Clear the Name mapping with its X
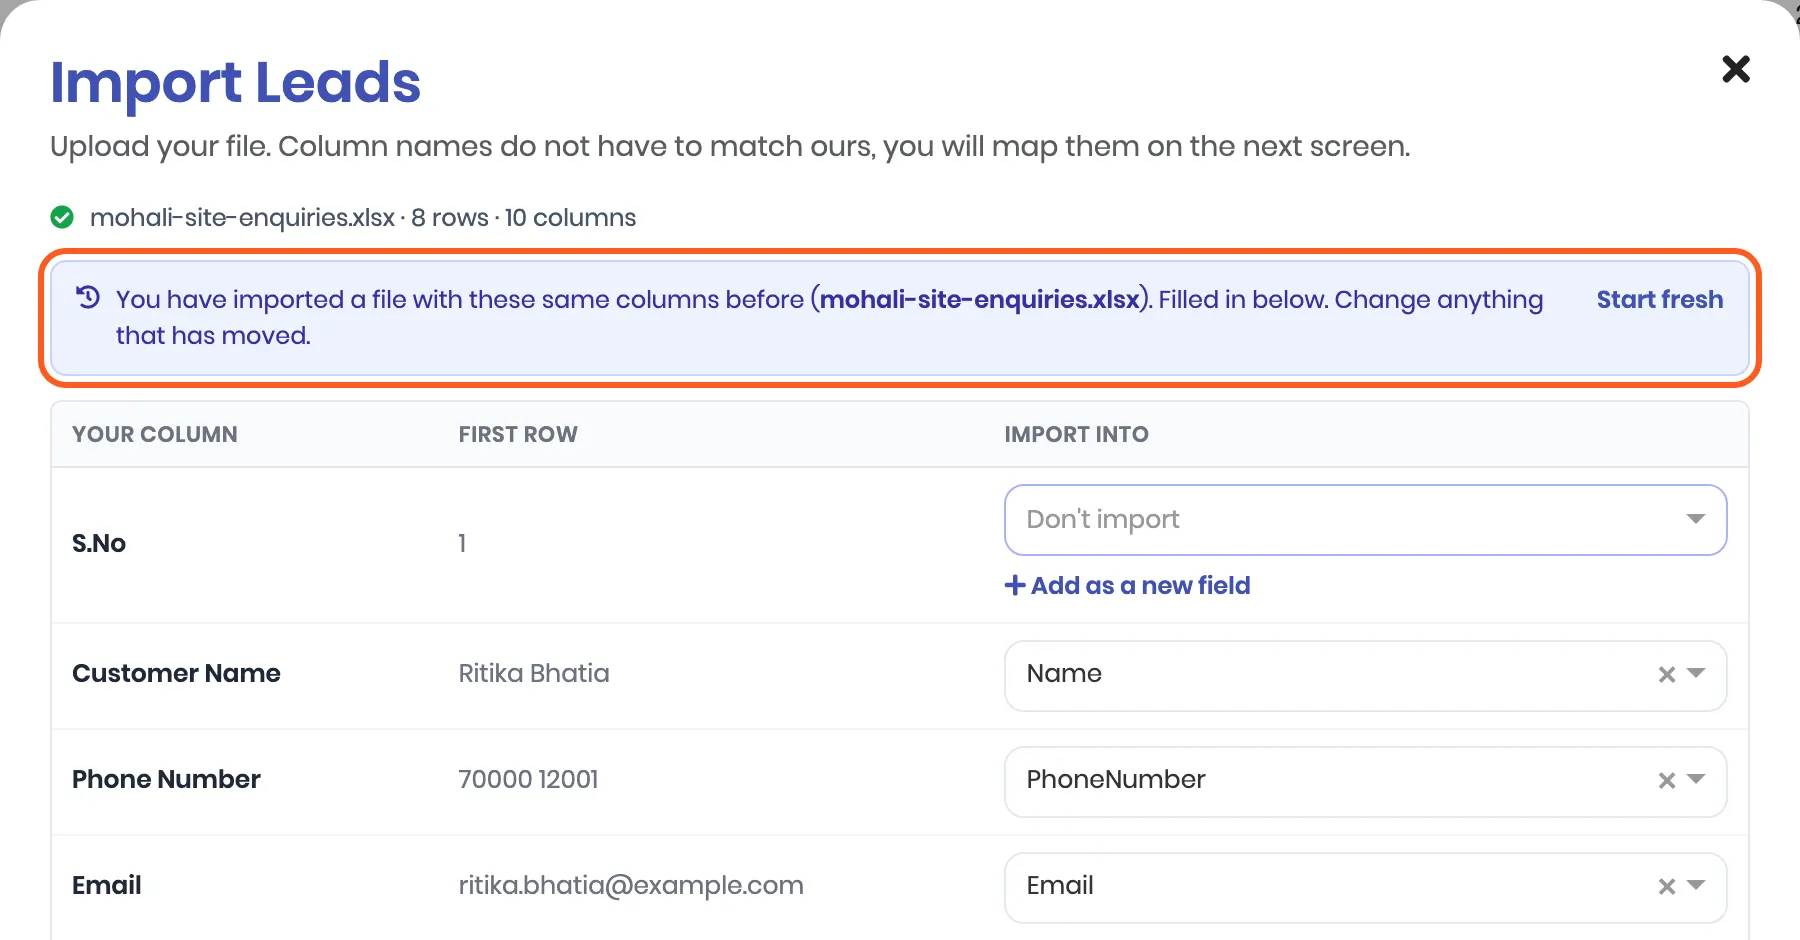Viewport: 1800px width, 940px height. tap(1666, 675)
